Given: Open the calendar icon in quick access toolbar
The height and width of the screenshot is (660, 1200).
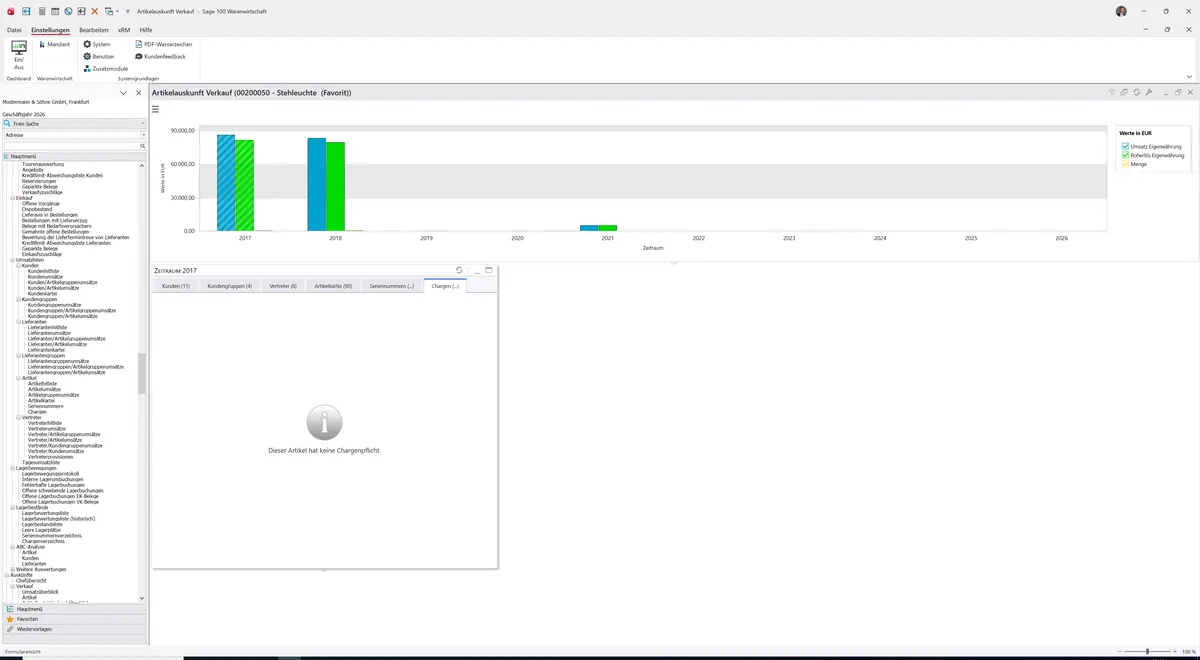Looking at the screenshot, I should click(55, 11).
